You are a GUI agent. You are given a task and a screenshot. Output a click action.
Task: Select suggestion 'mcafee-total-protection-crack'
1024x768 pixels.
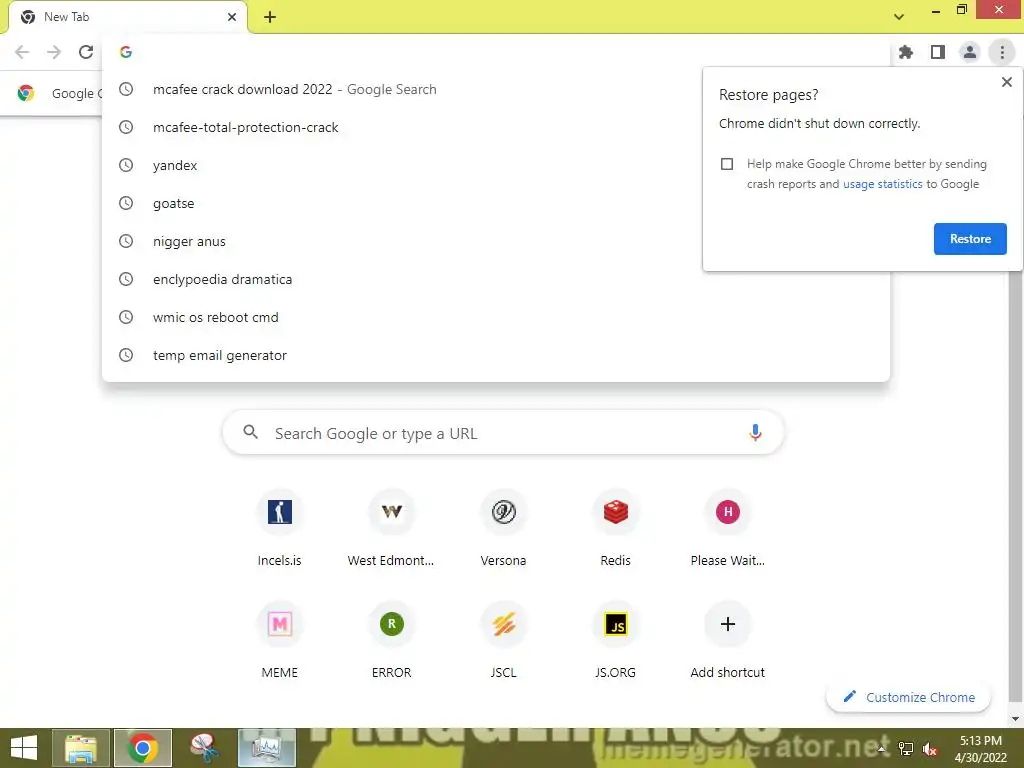pyautogui.click(x=496, y=127)
